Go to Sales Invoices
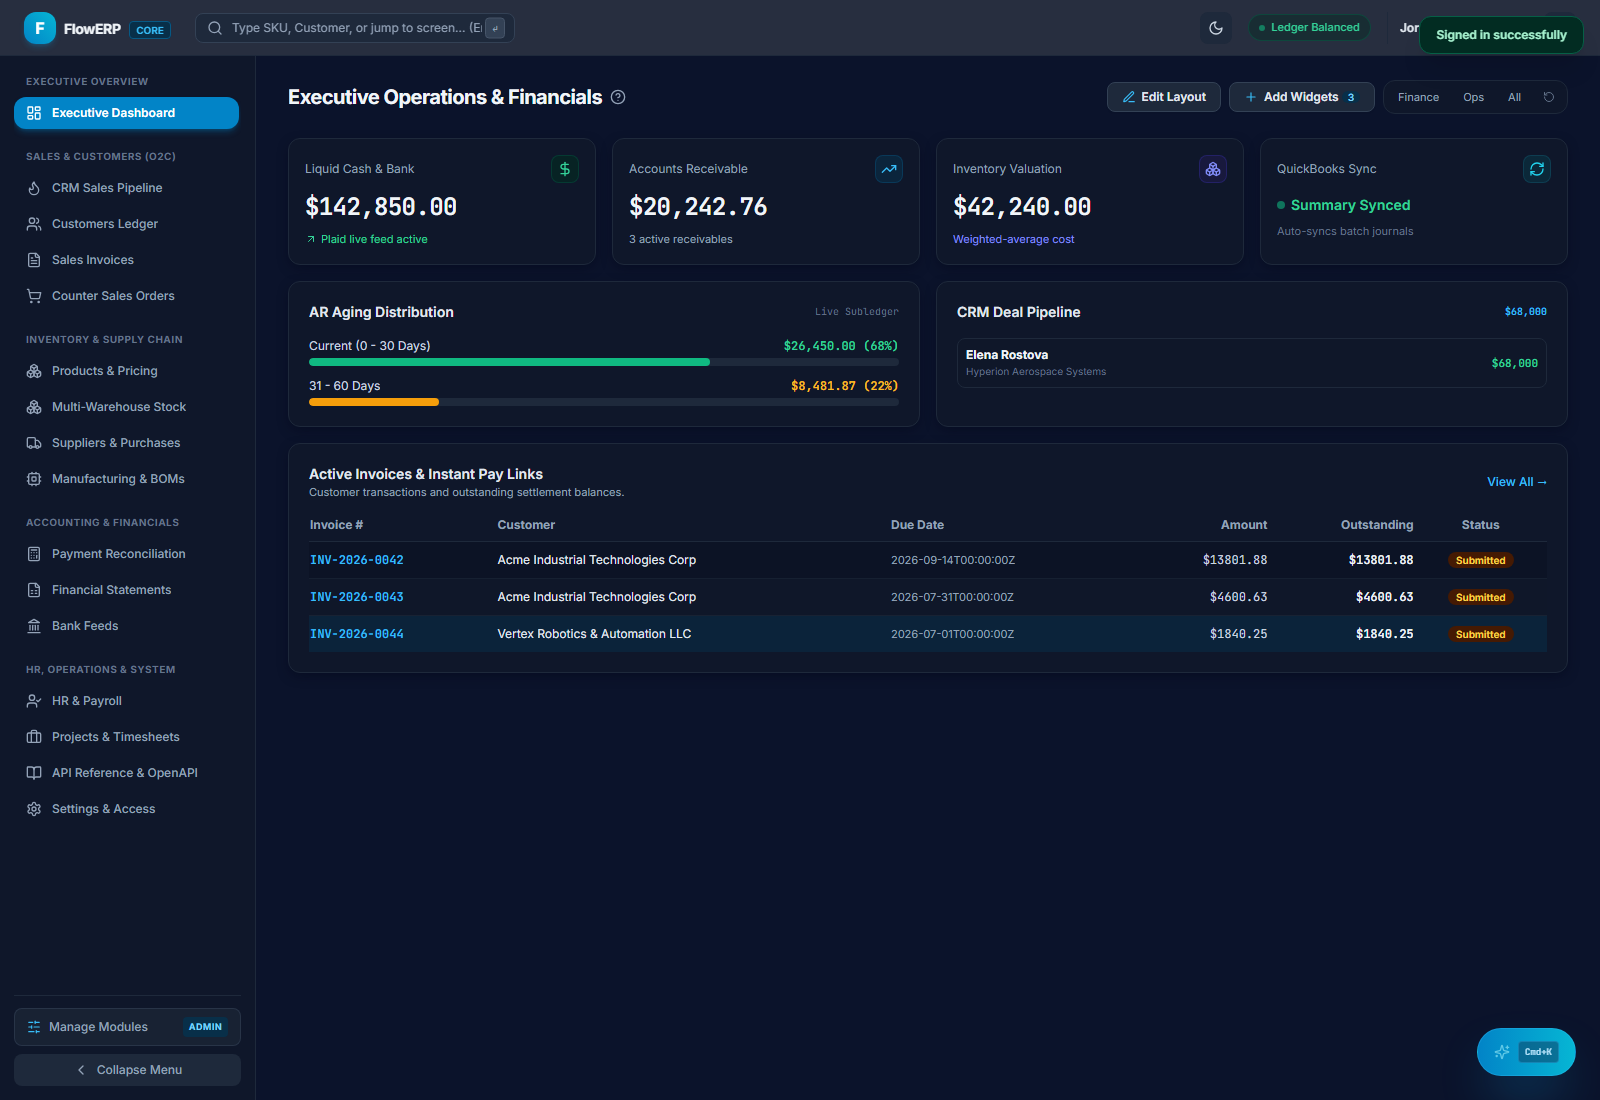Image resolution: width=1600 pixels, height=1100 pixels. point(126,260)
